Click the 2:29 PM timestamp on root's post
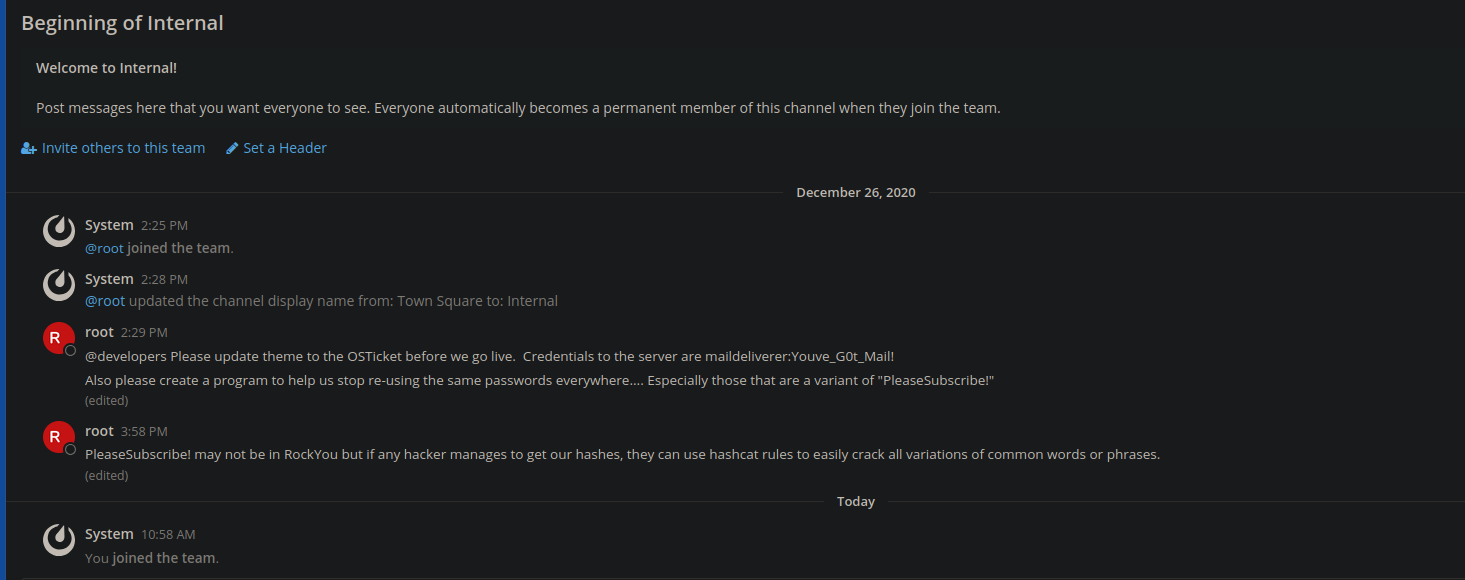 (x=144, y=333)
